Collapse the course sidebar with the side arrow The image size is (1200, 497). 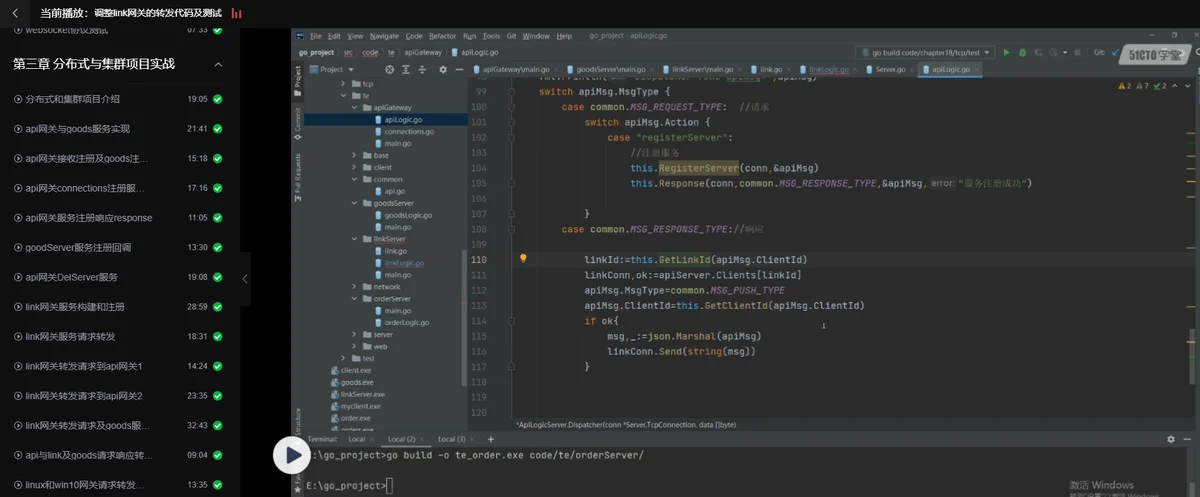(245, 278)
